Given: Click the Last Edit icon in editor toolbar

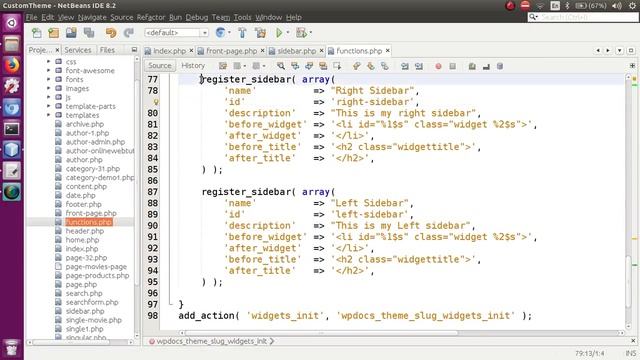Looking at the screenshot, I should (x=223, y=66).
